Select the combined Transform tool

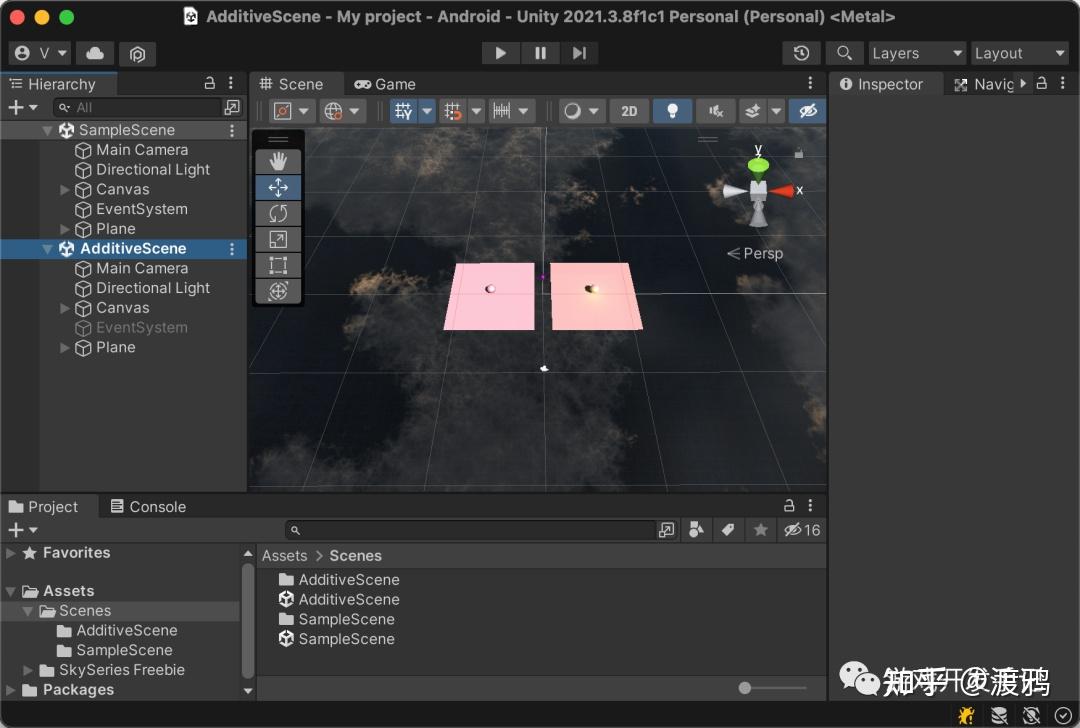point(278,291)
